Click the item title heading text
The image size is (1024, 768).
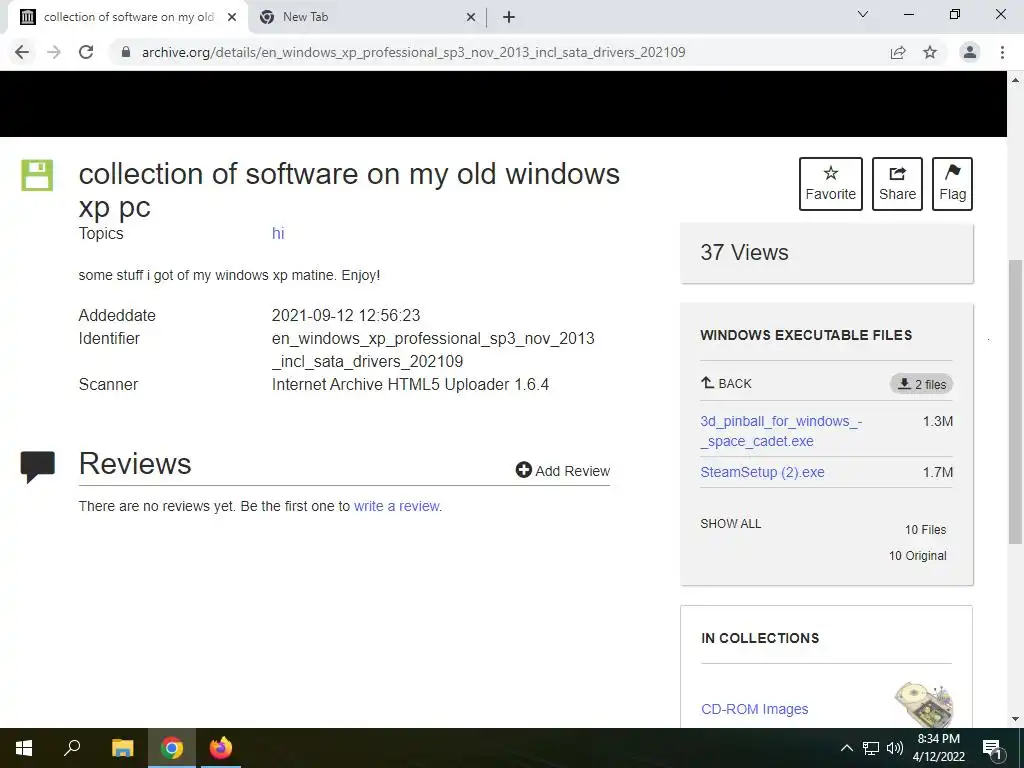[x=349, y=190]
